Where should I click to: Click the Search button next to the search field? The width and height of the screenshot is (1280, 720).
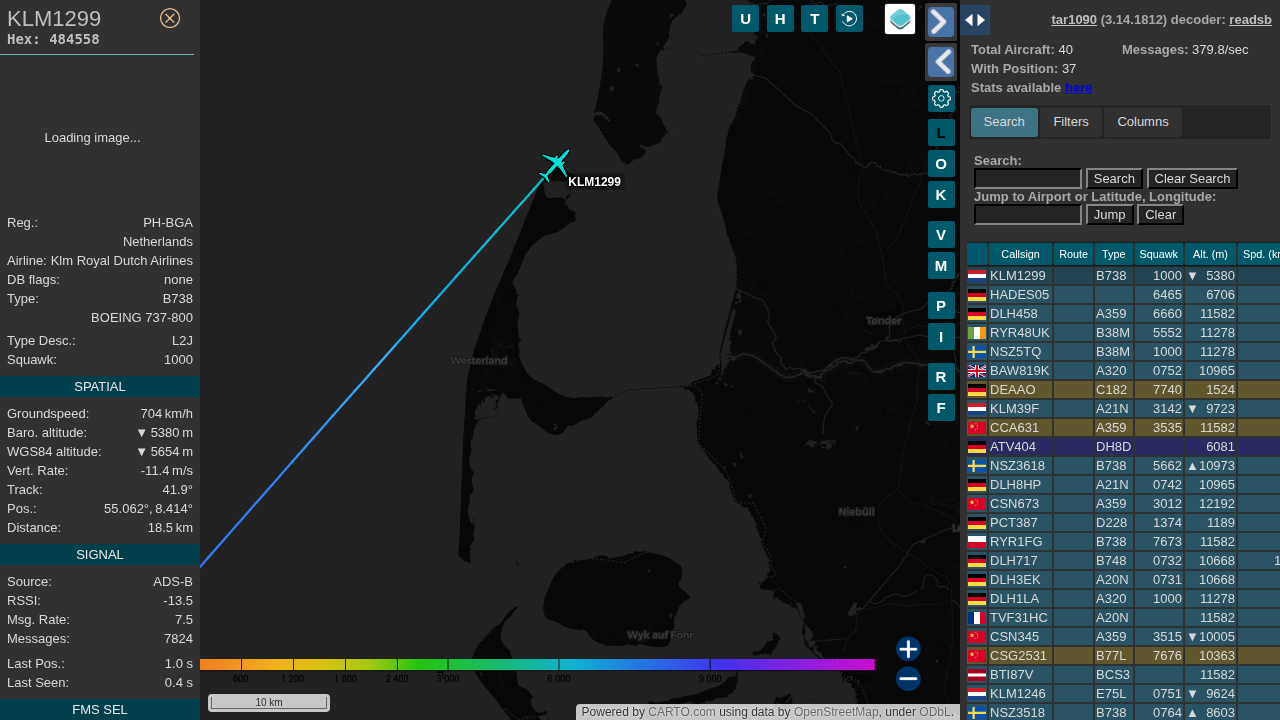point(1114,179)
